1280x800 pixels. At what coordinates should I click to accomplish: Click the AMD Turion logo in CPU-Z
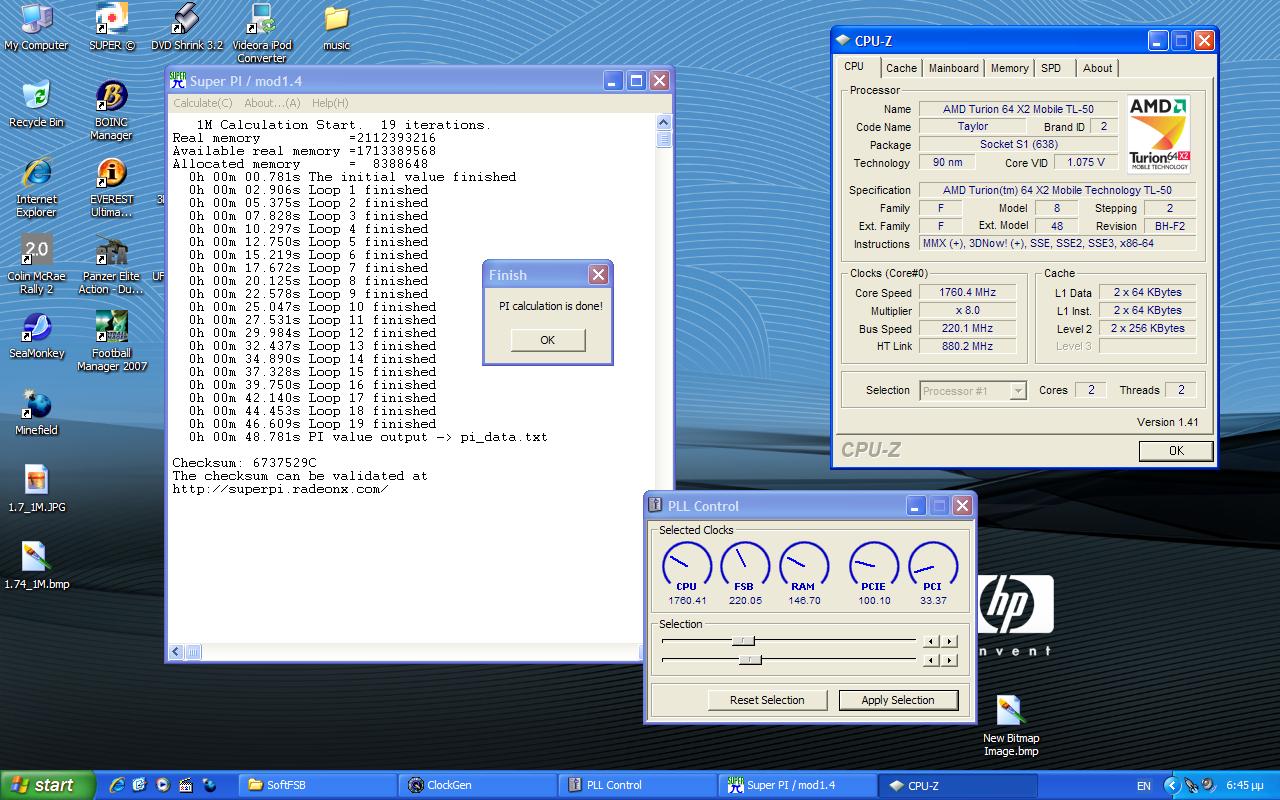1158,133
